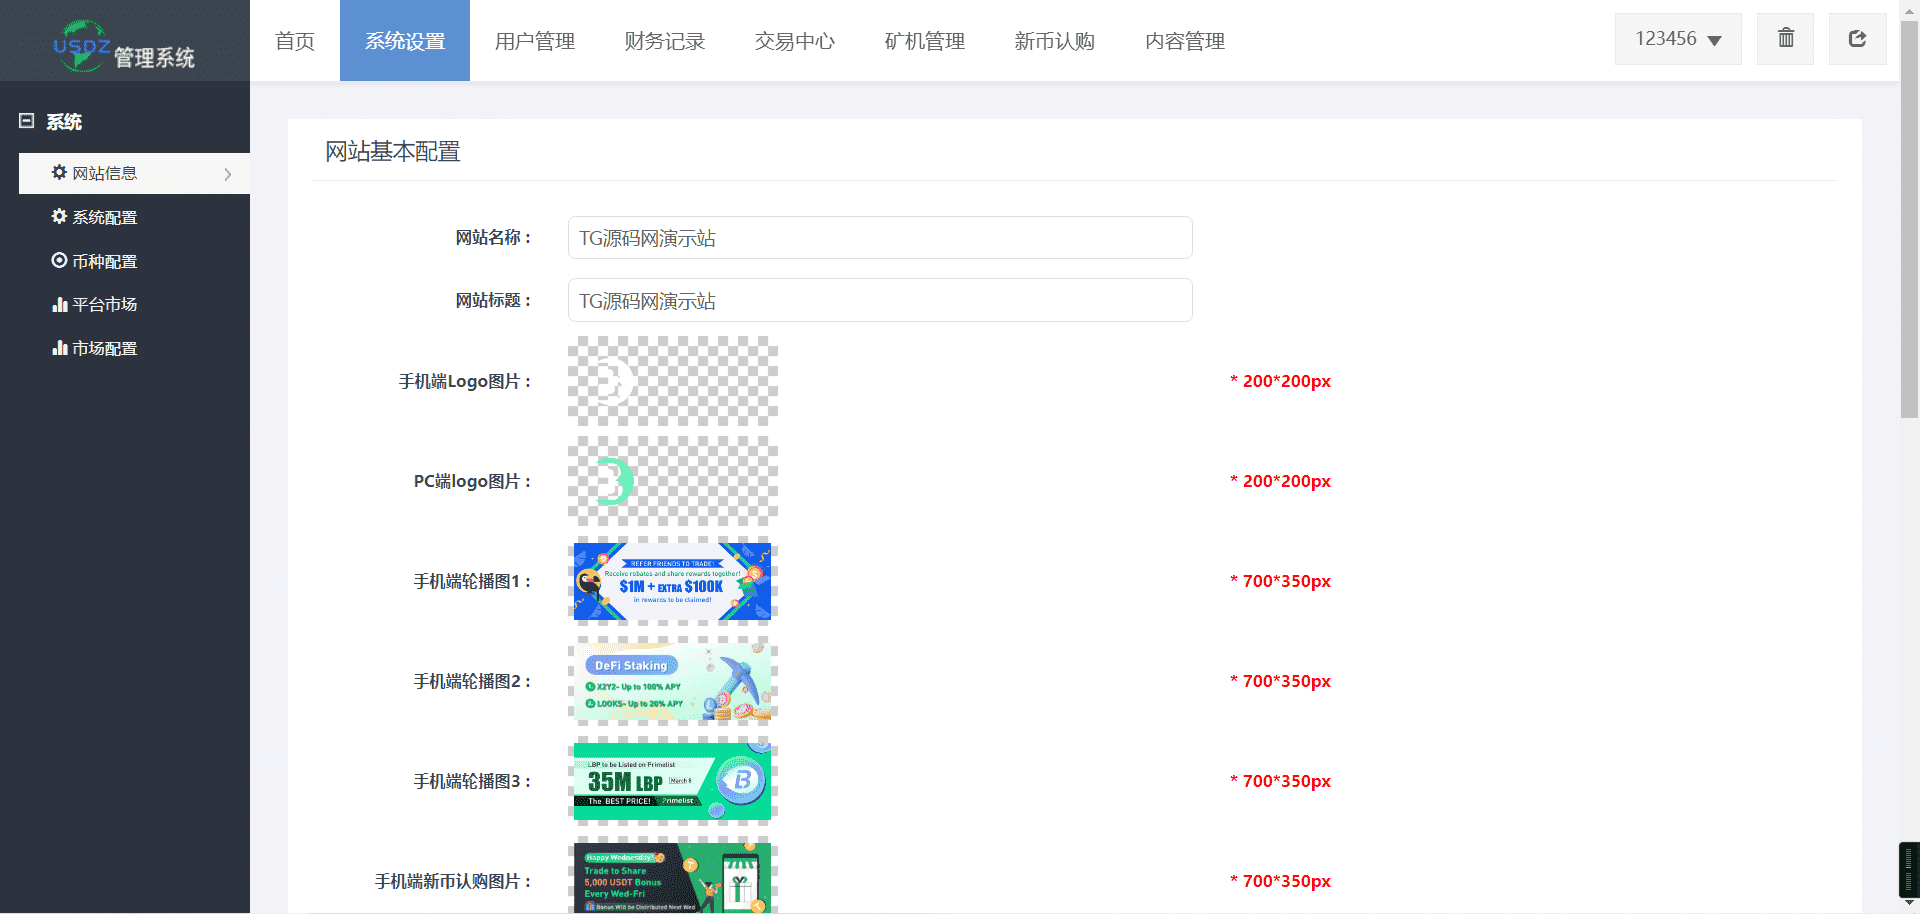Open the 123456 user dropdown

[x=1677, y=39]
